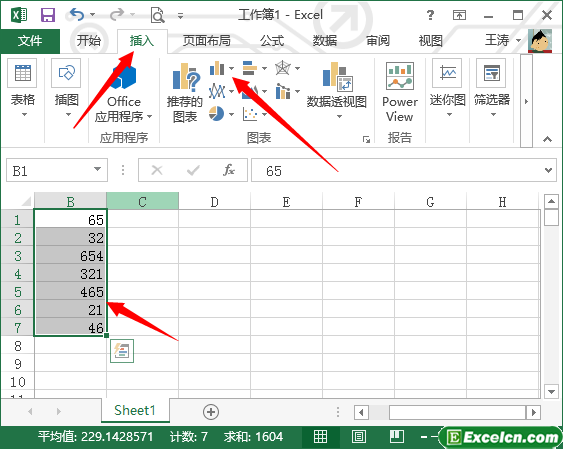Open 筛选器 filters group
Viewport: 563px width, 449px height.
click(x=492, y=88)
